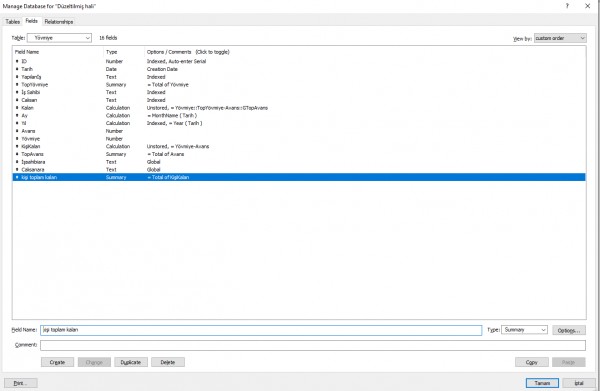
Task: Click the Copy button
Action: click(x=532, y=362)
